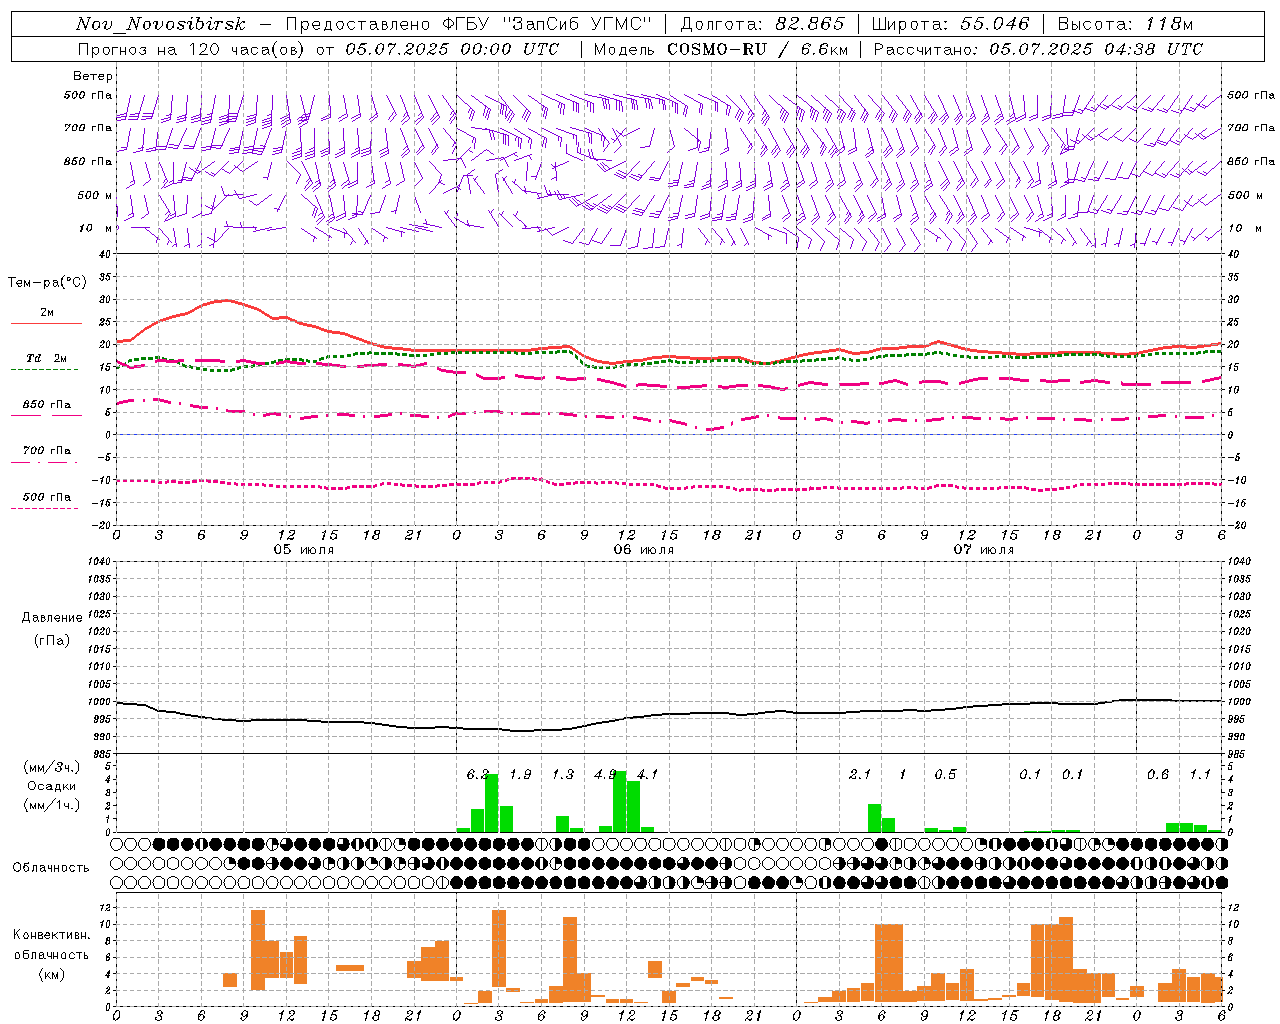Click the "Осадки" precipitation label
Viewport: 1280px width, 1024px height.
coord(51,786)
